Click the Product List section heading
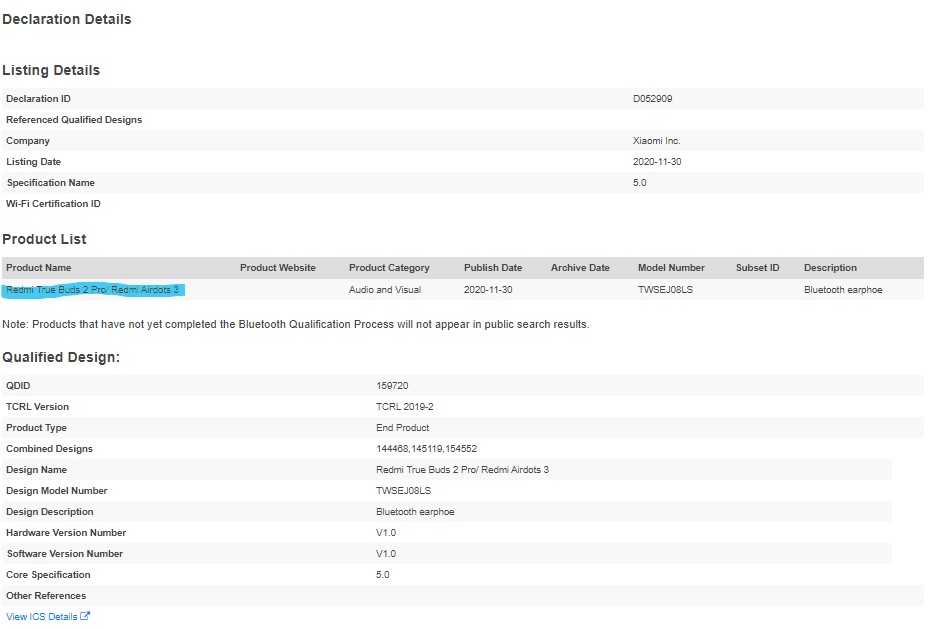935x629 pixels. coord(45,239)
